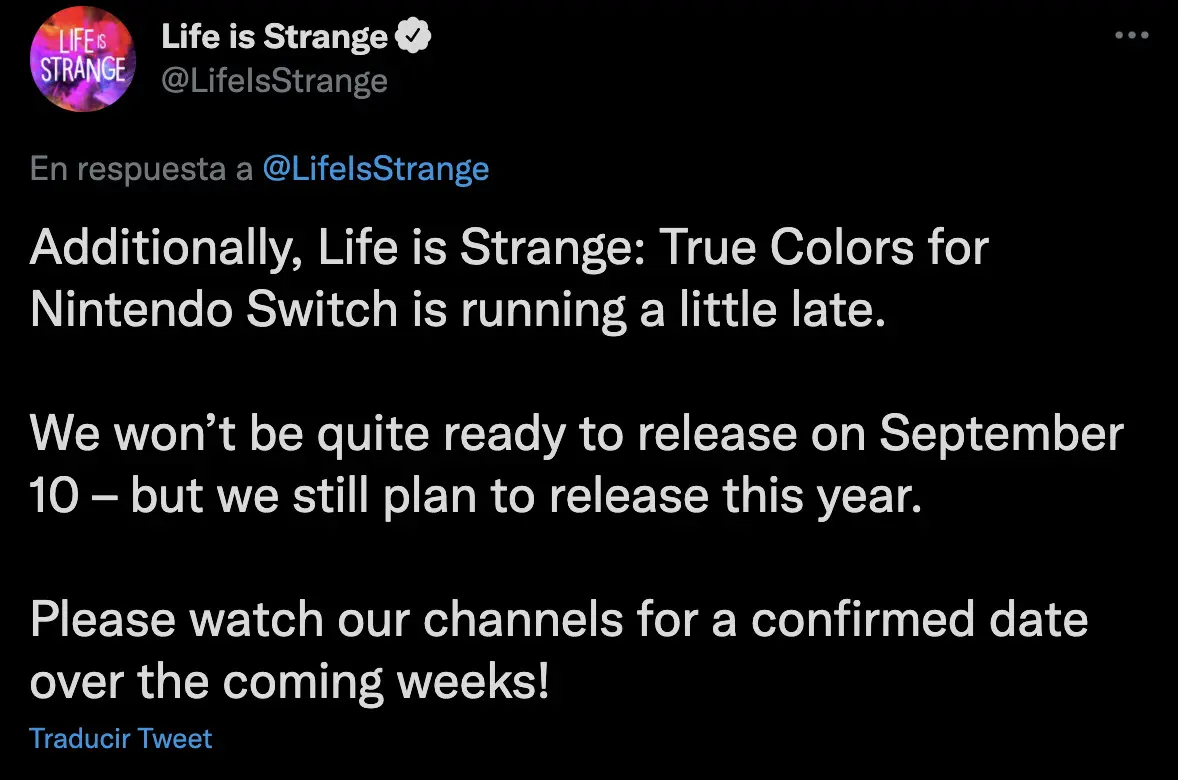Click the bold Life is Strange display name
1178x780 pixels.
click(274, 36)
